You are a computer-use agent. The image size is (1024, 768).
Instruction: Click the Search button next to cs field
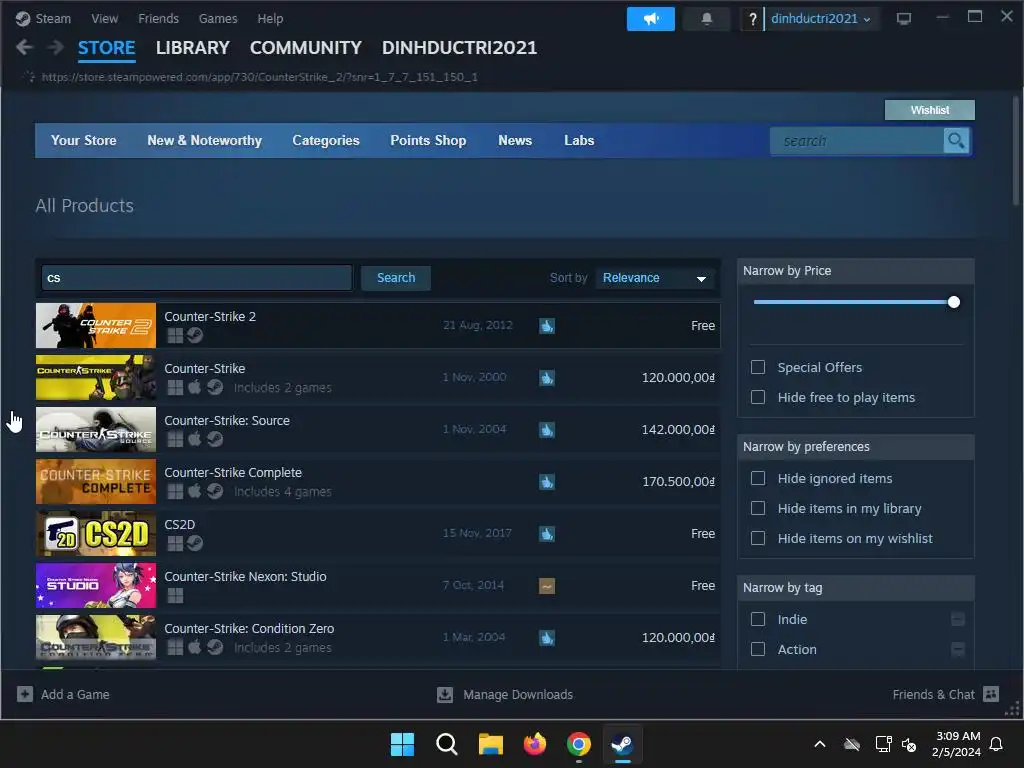coord(396,278)
